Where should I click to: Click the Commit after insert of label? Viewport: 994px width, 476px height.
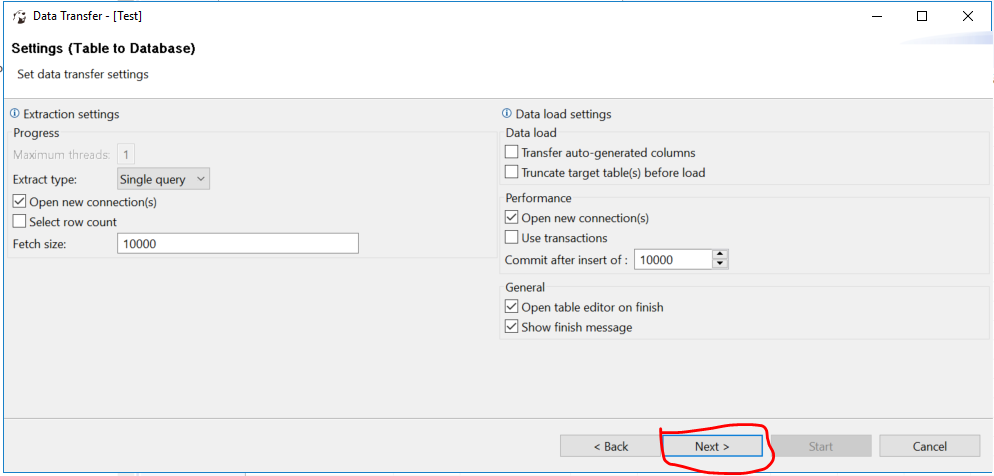click(566, 259)
